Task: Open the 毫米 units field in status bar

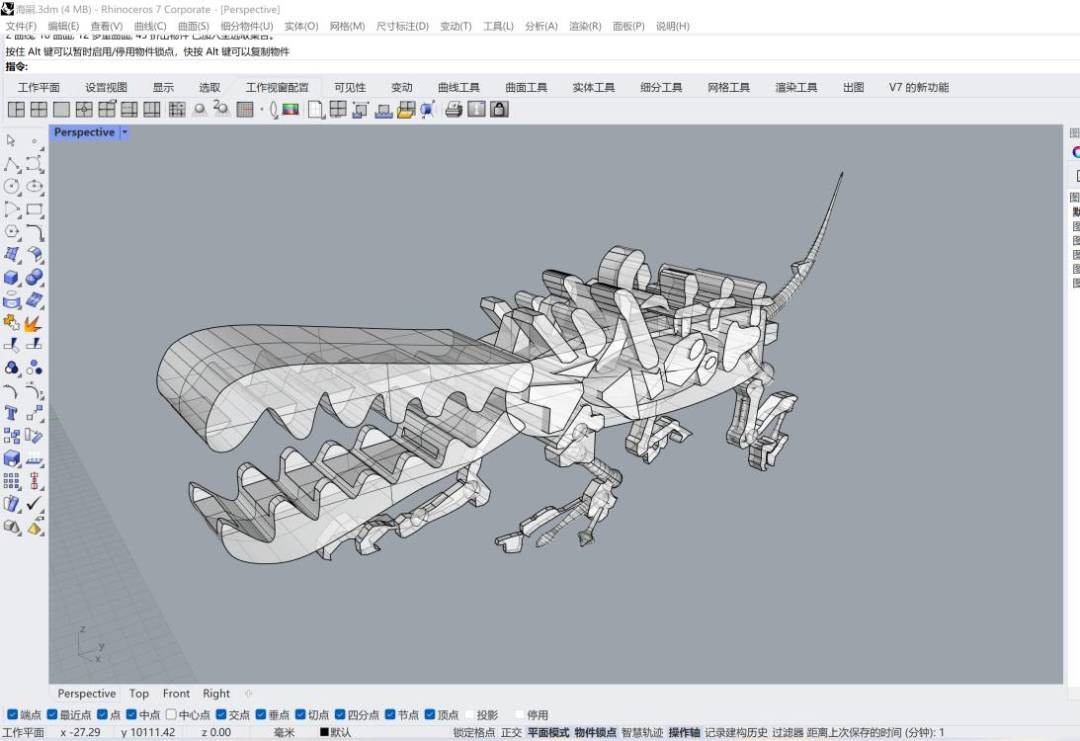Action: click(285, 733)
